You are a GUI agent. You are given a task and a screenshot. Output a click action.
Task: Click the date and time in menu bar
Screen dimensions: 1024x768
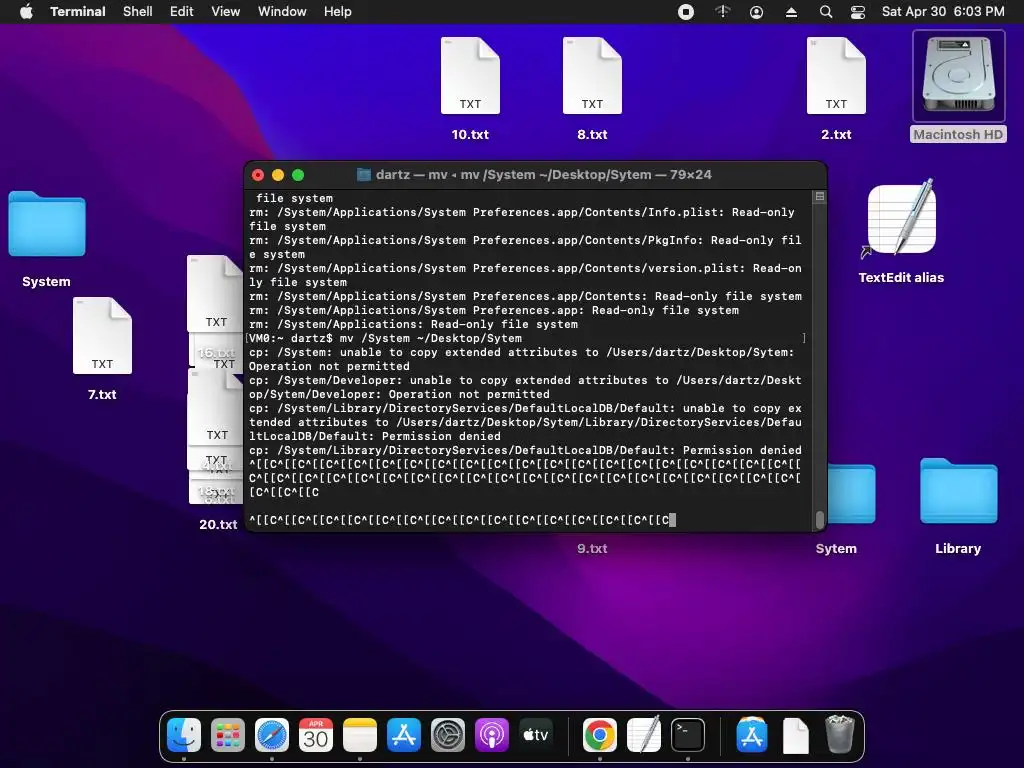click(943, 11)
